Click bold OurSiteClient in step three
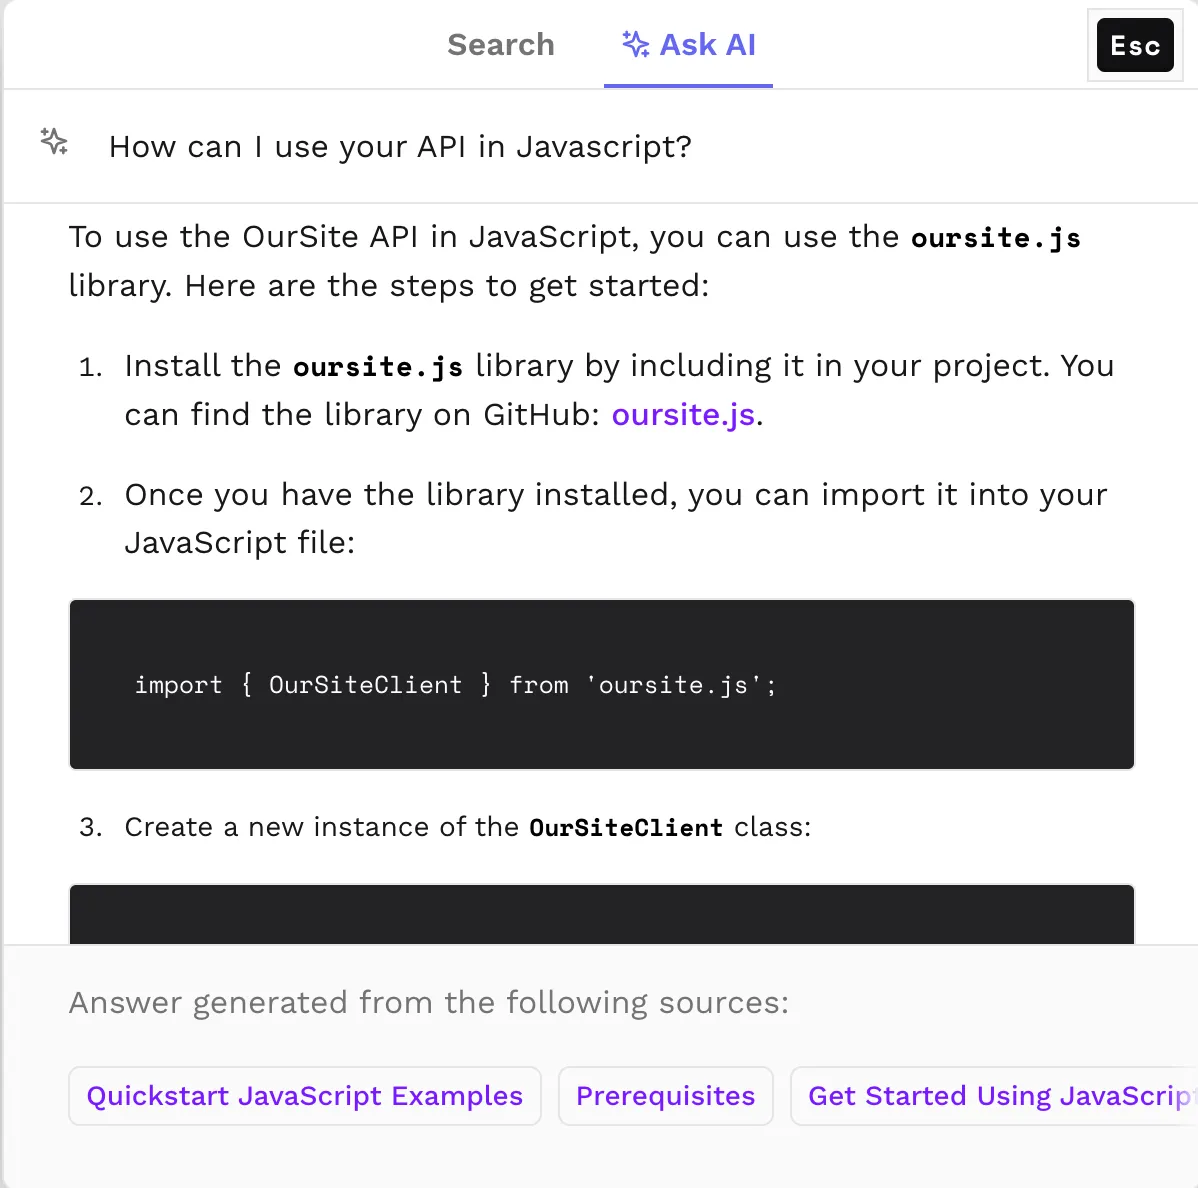 point(626,827)
